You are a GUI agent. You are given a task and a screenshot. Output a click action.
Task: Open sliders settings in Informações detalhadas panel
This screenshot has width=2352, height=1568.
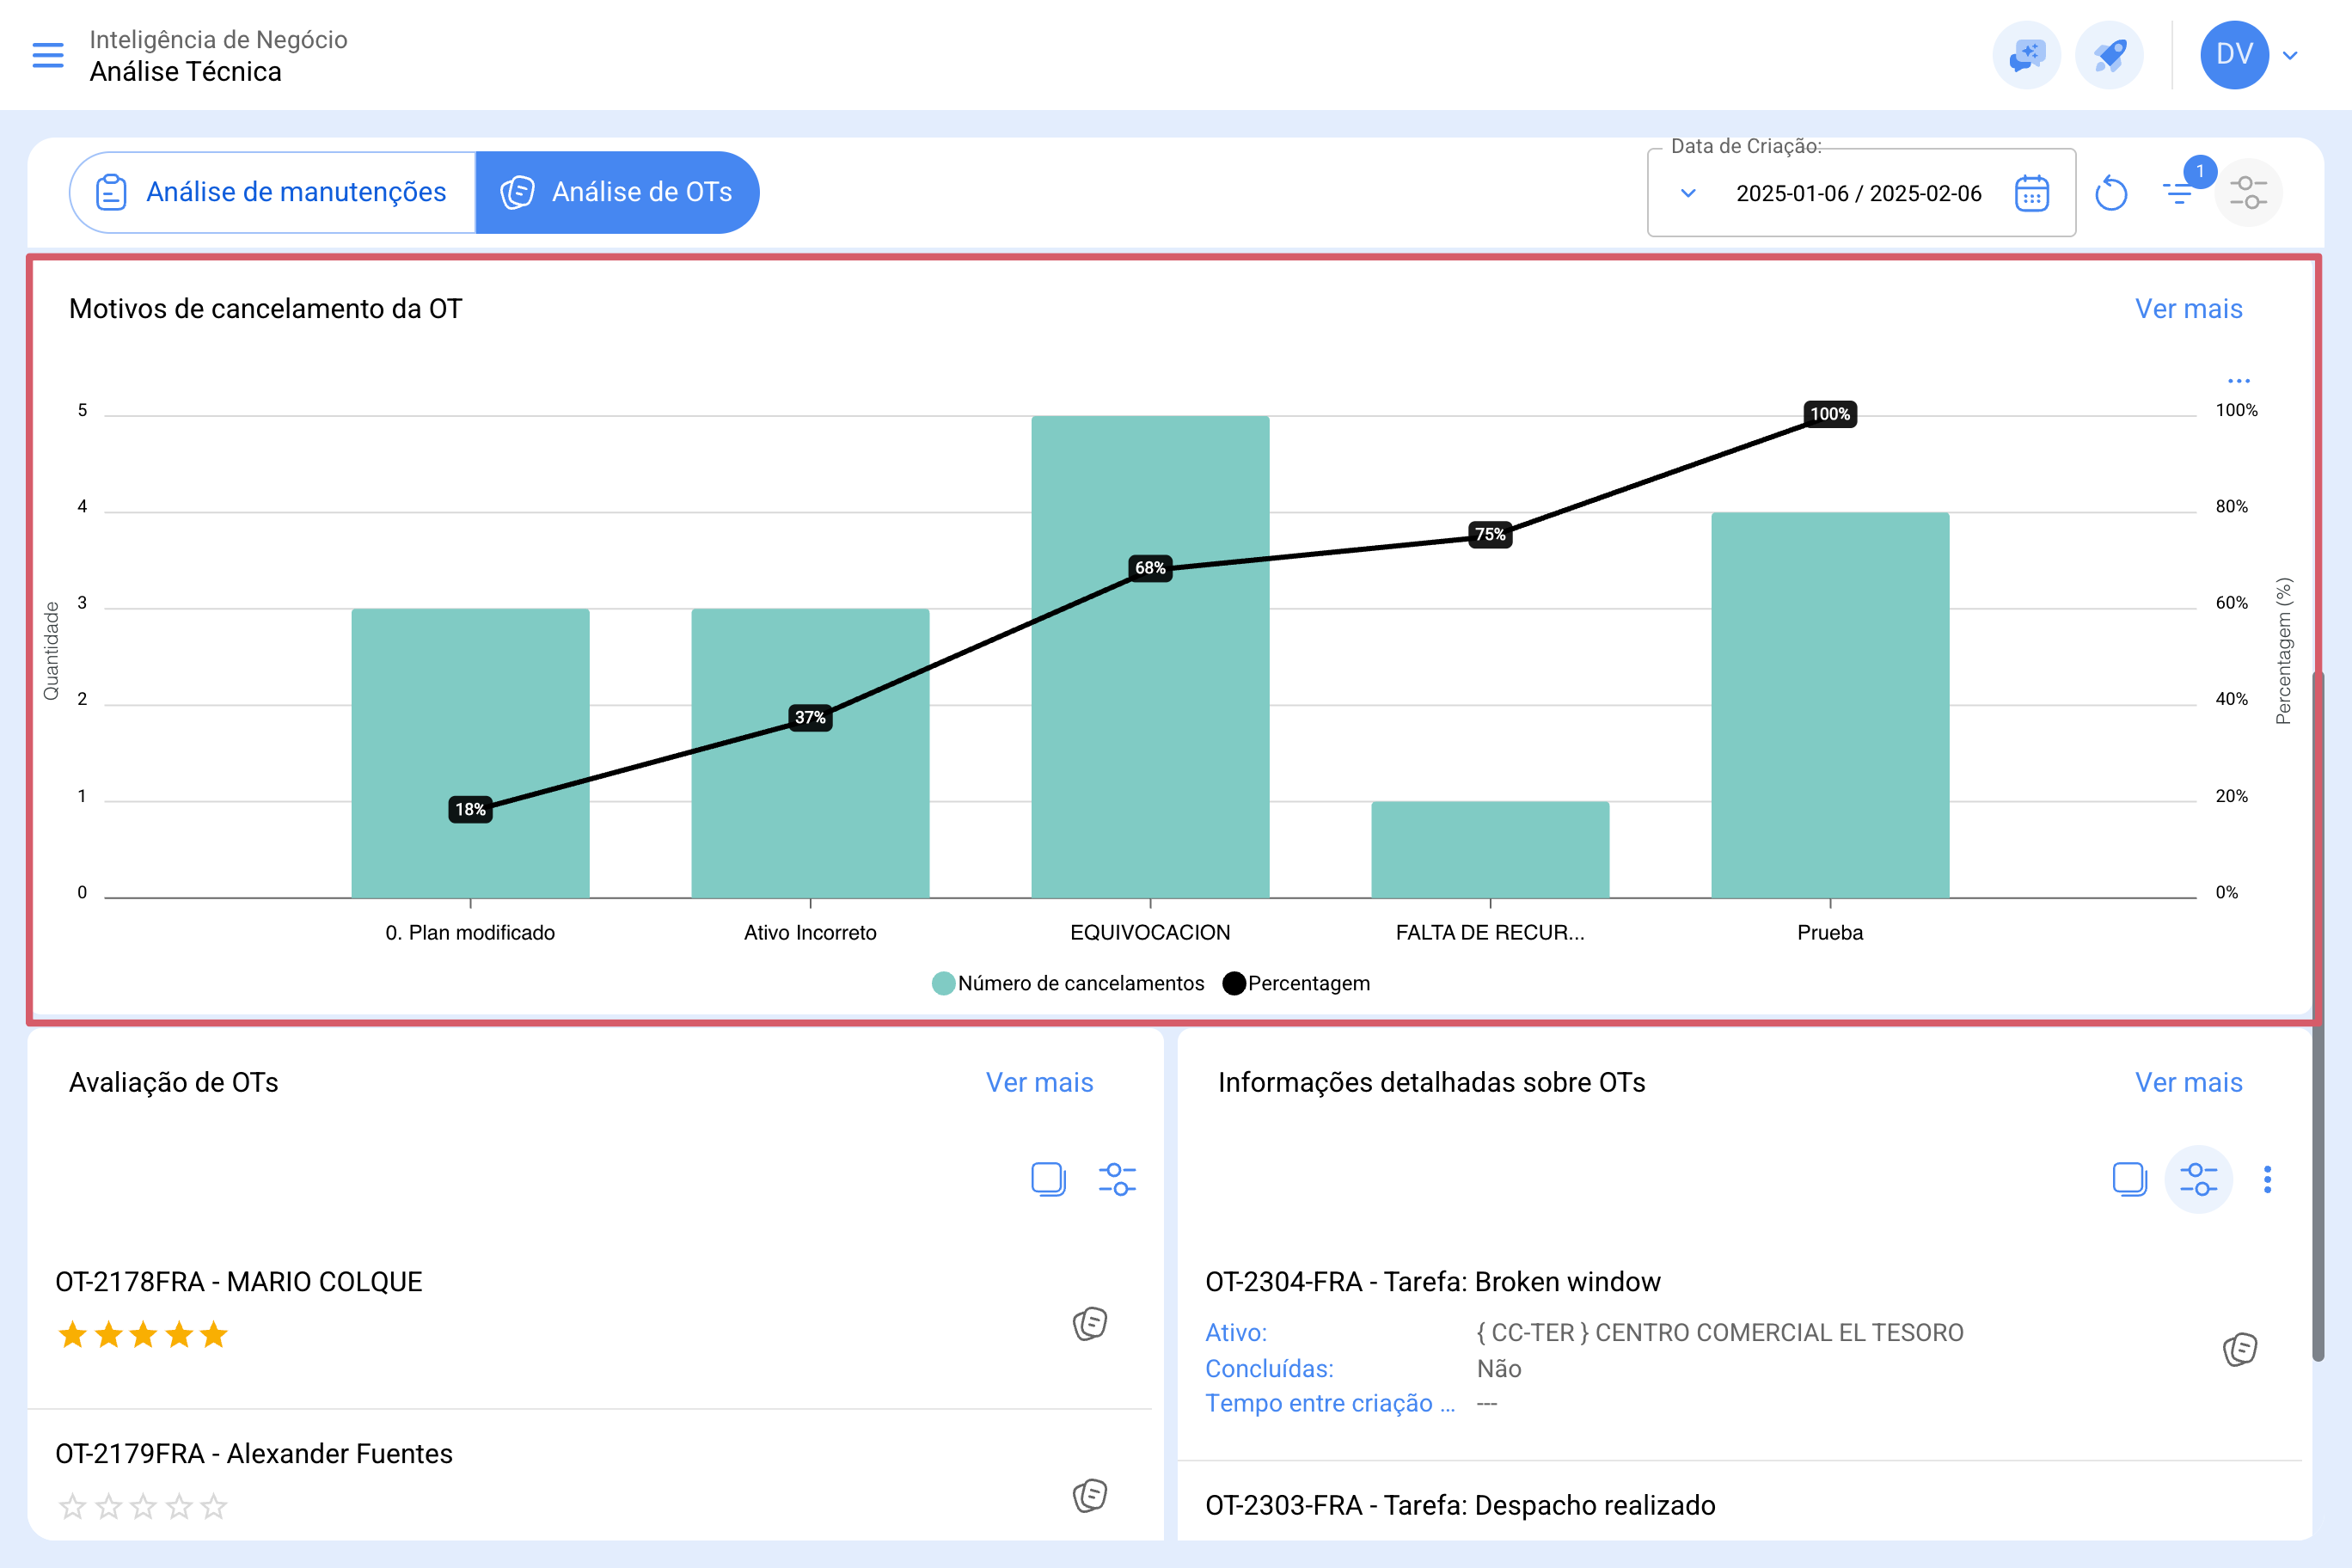2198,1179
